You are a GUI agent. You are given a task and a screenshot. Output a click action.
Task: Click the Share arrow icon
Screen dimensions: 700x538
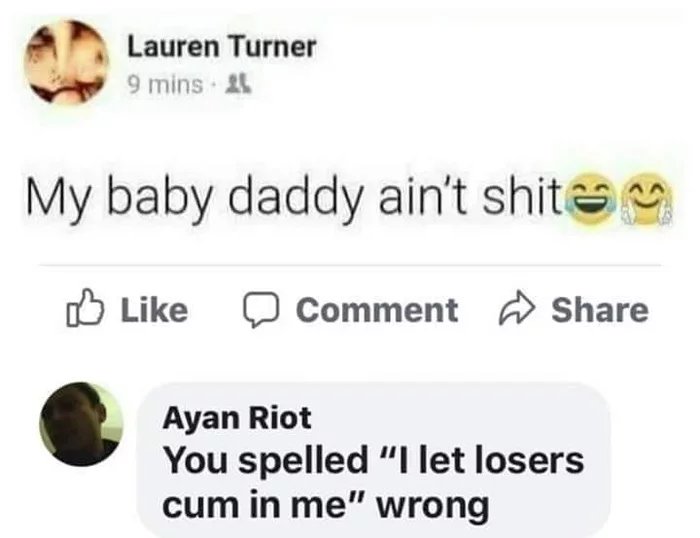516,308
